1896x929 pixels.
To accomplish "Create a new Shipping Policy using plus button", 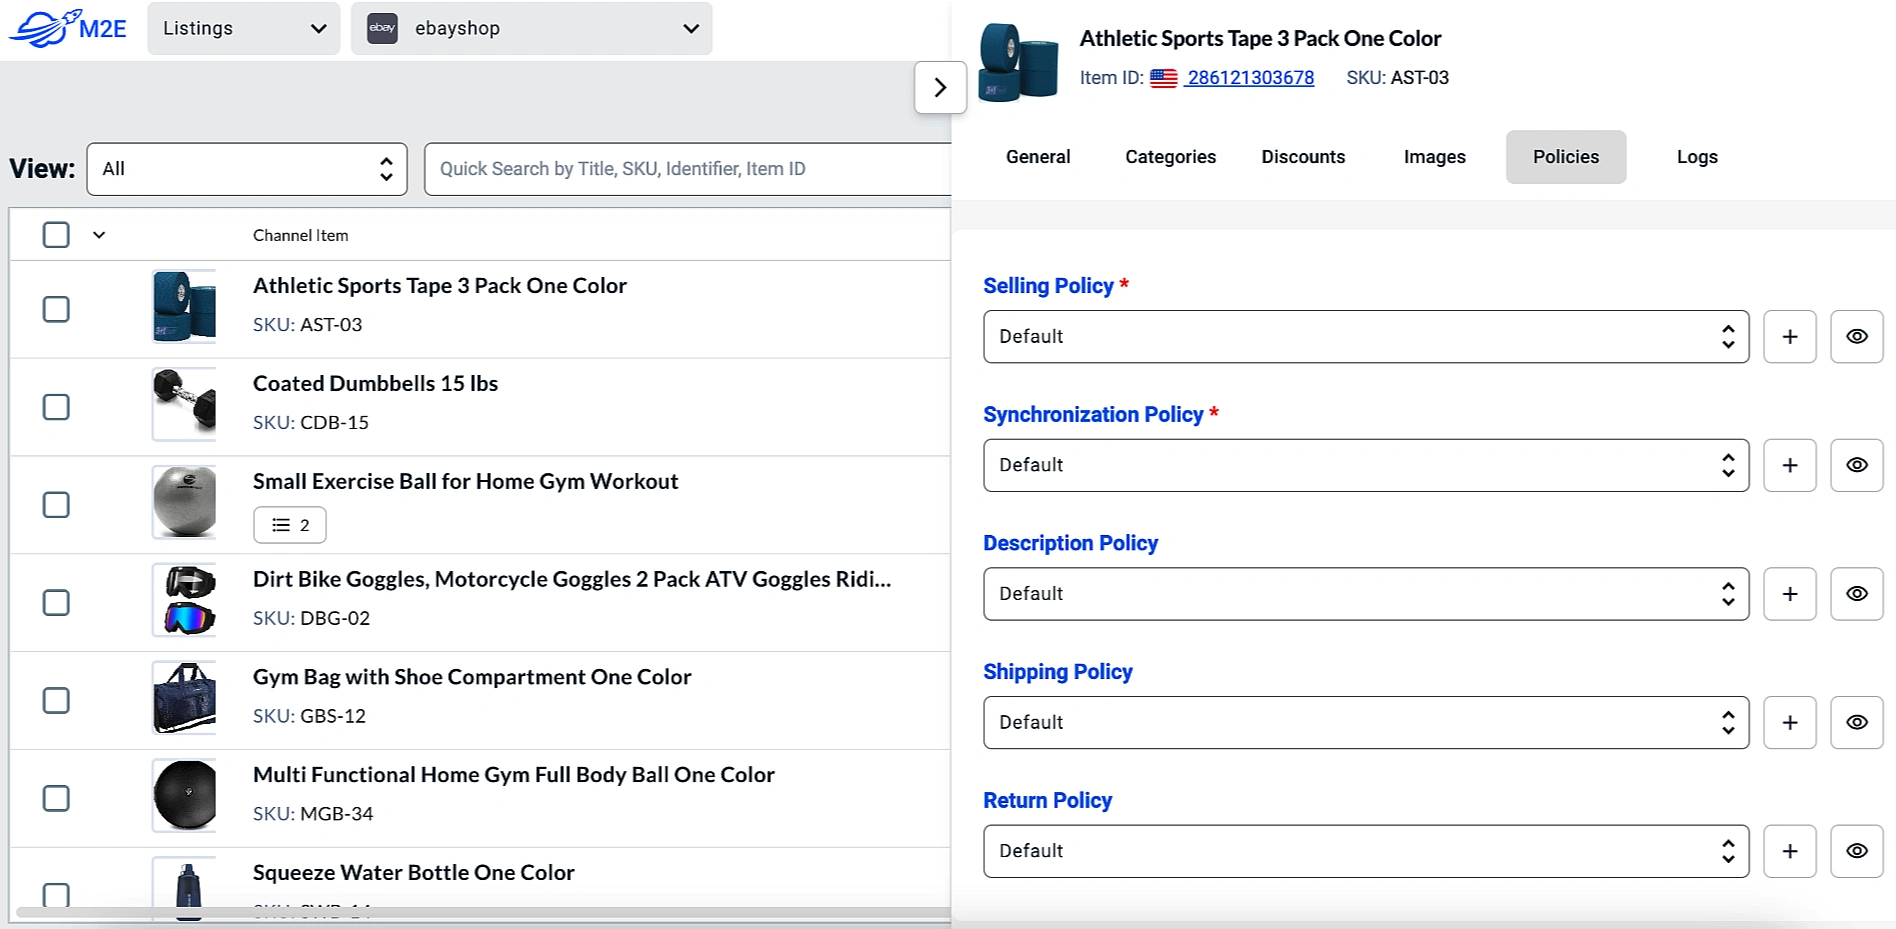I will [1789, 722].
